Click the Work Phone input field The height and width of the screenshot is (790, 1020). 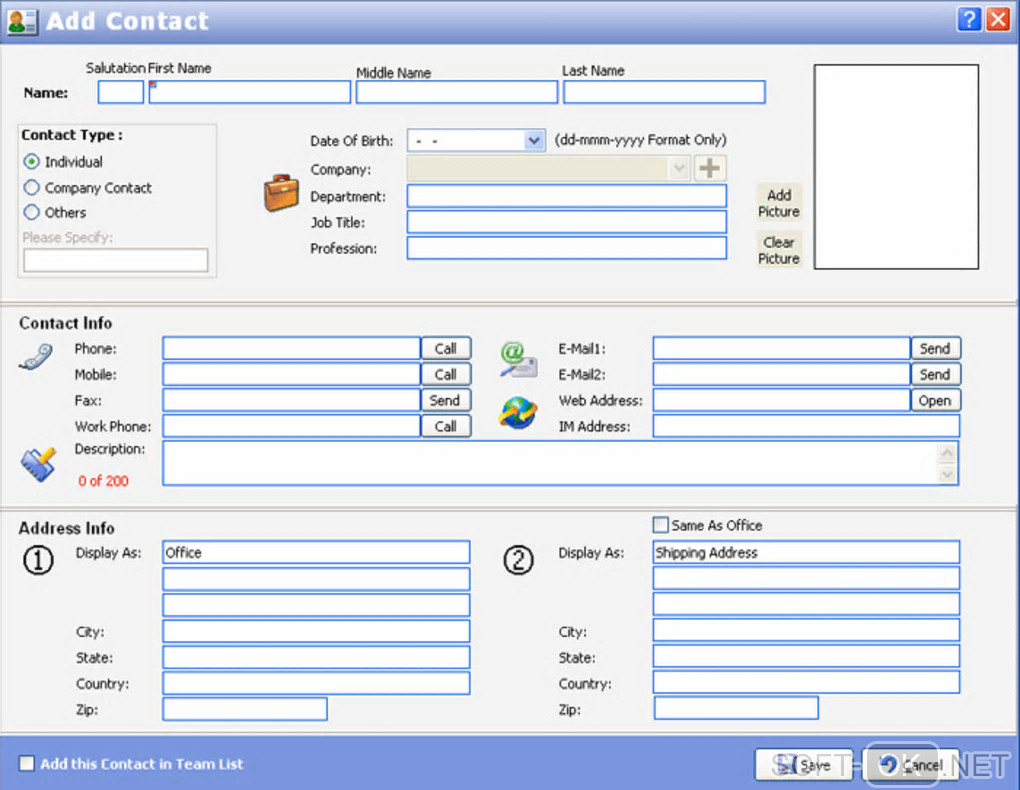[291, 426]
